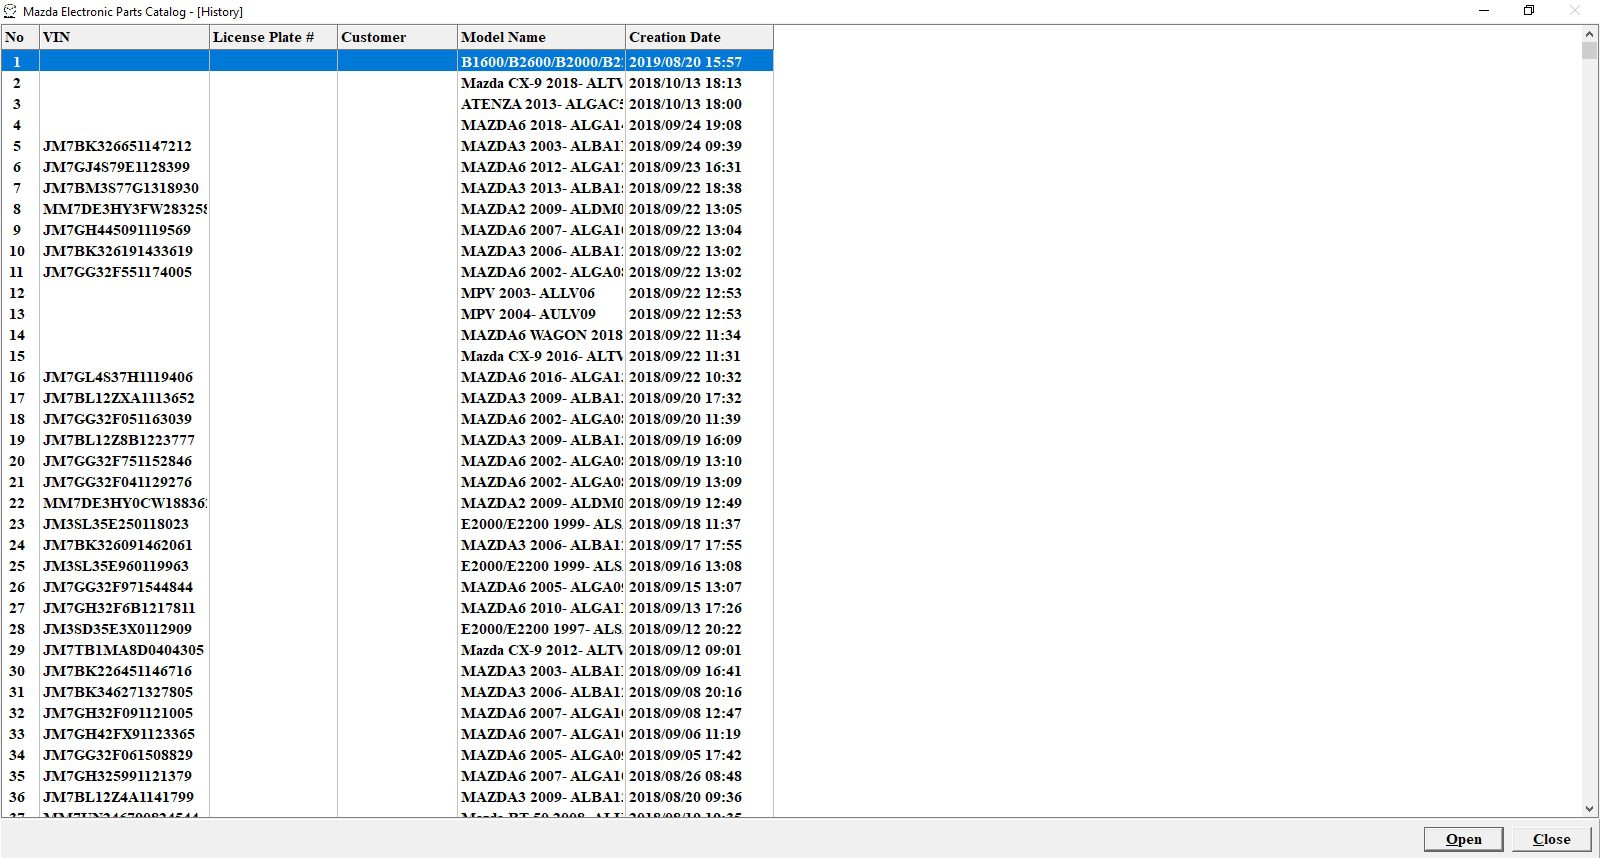The height and width of the screenshot is (858, 1600).
Task: Select VIN JM7GH32F6B1217811
Action: [119, 608]
